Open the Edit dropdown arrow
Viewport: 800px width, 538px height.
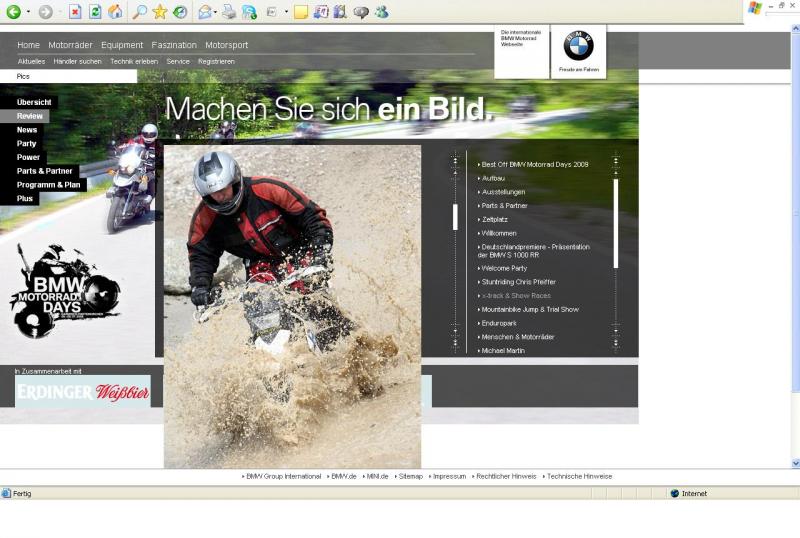pos(286,12)
